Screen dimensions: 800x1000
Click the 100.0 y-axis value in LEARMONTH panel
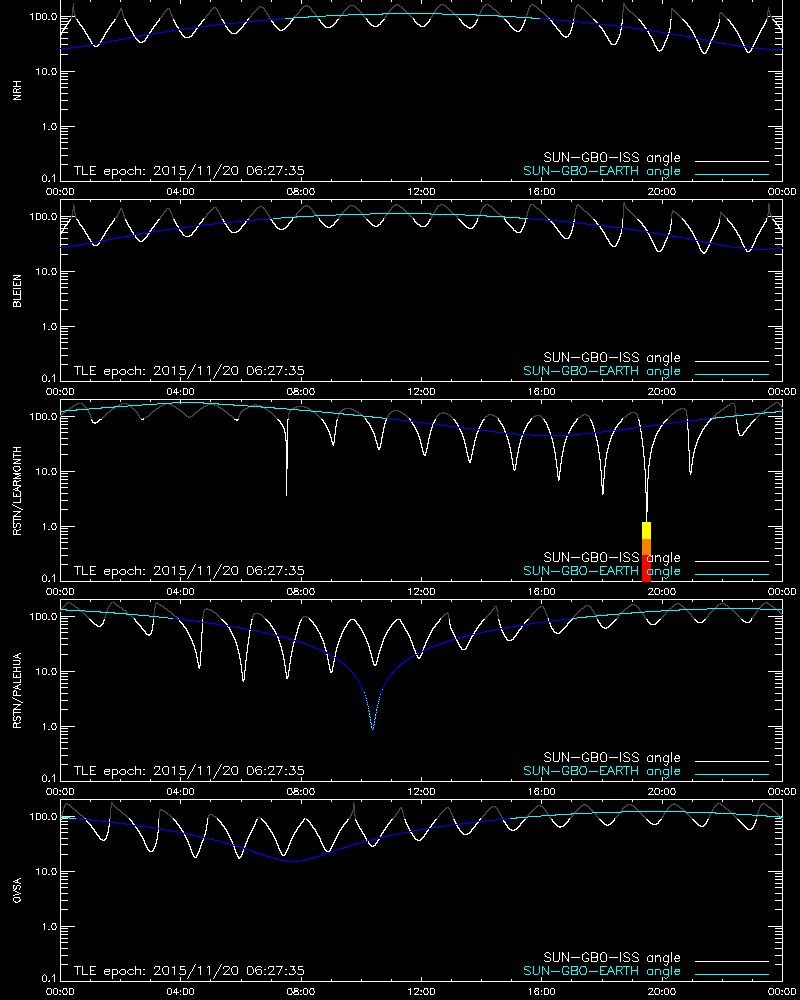coord(43,416)
